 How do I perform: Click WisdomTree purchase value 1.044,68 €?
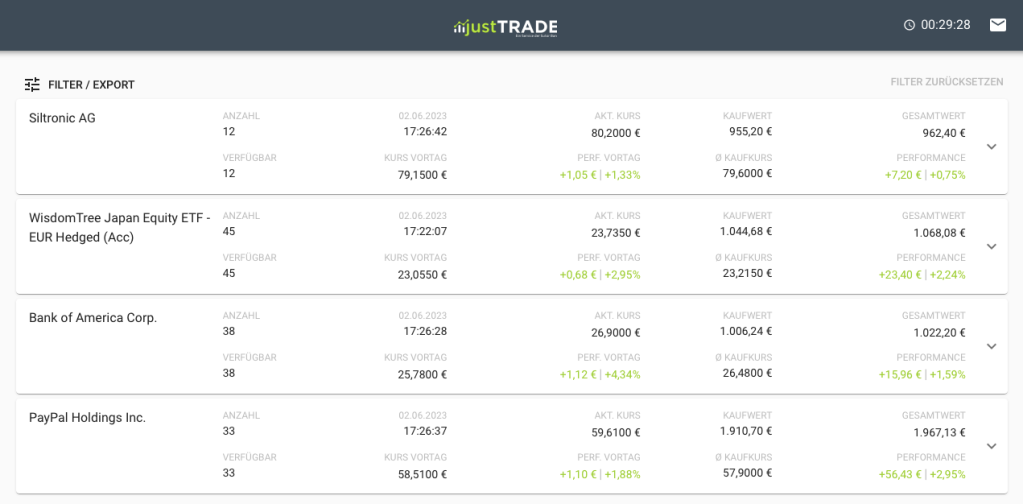(745, 231)
